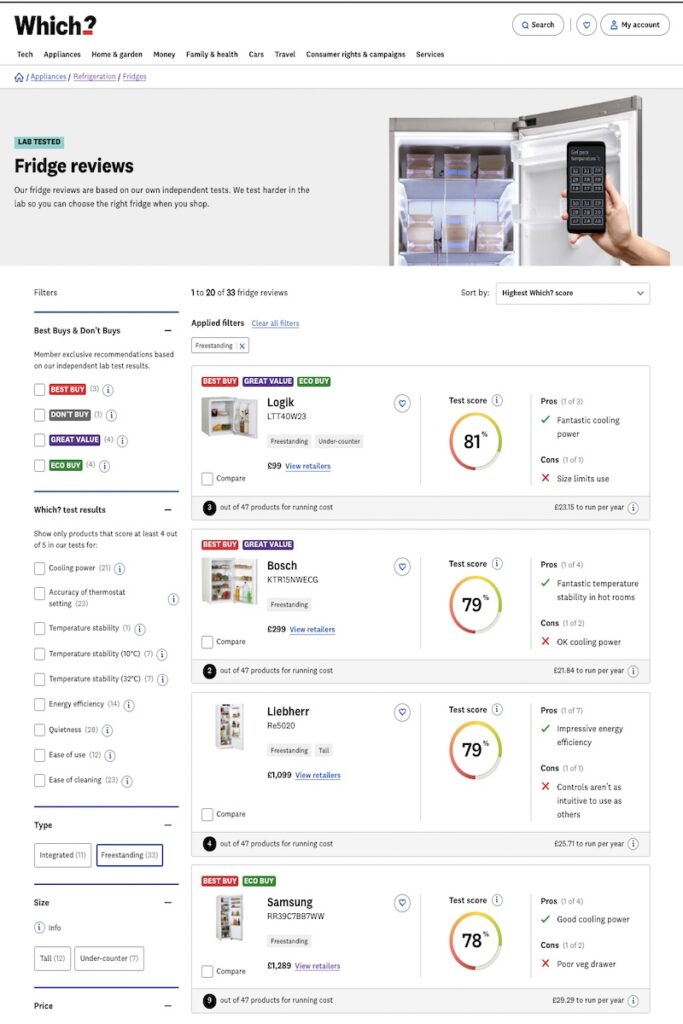This screenshot has width=683, height=1024.
Task: Save the Samsung fridge with heart icon
Action: (402, 903)
